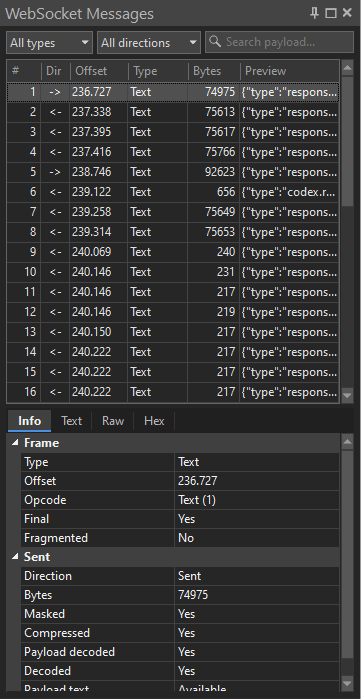Screen dimensions: 361x699
Task: Select message with 75766 bytes
Action: 173,152
